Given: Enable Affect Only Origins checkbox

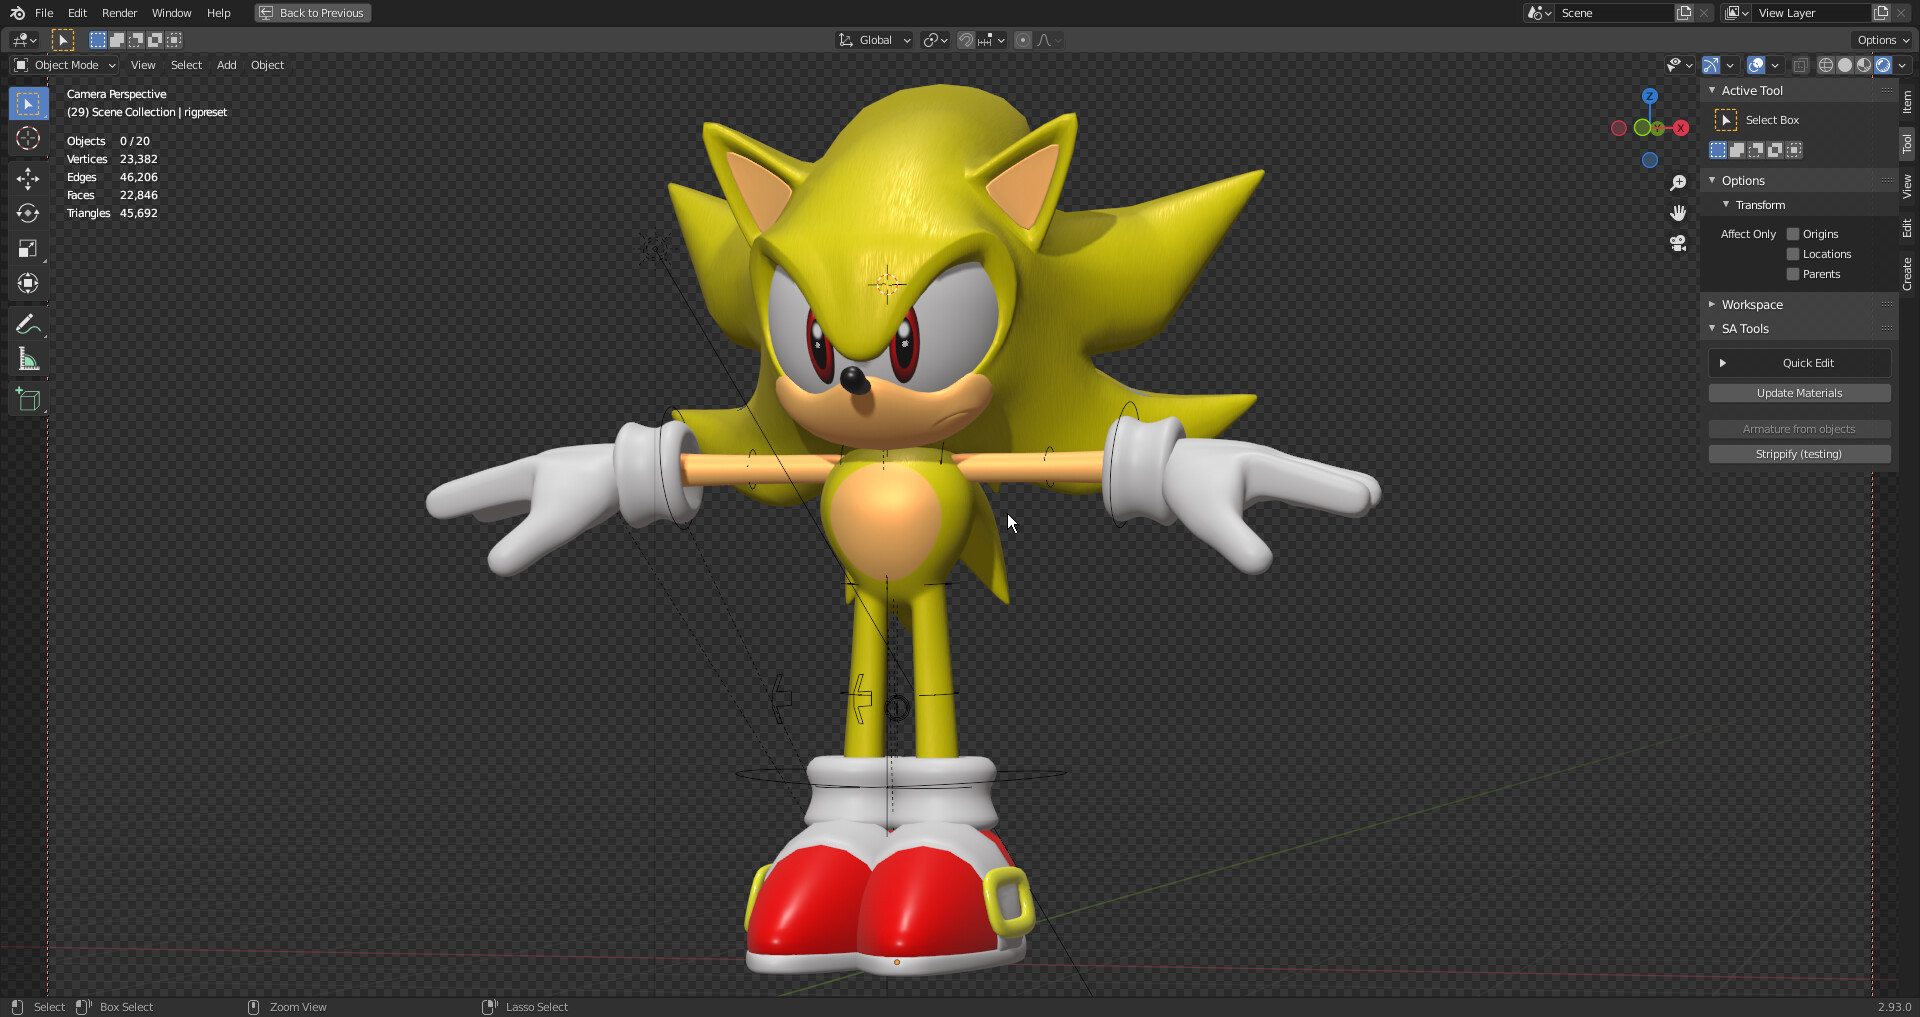Looking at the screenshot, I should click(x=1793, y=234).
